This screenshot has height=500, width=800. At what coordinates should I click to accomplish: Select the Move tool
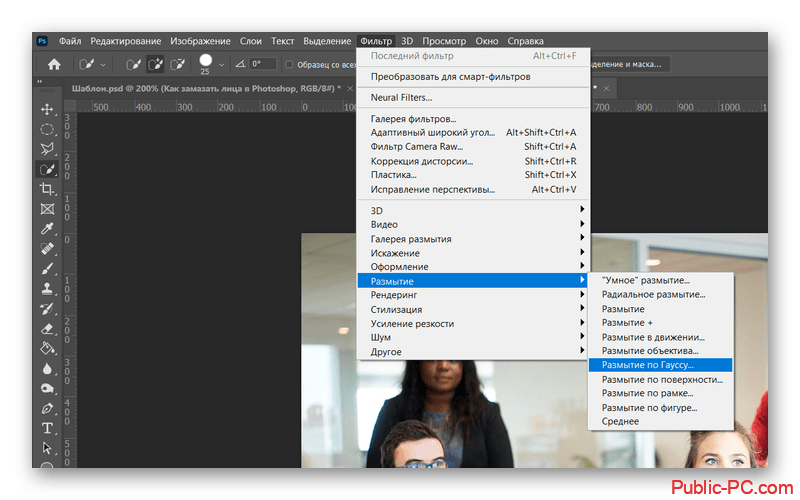(47, 108)
